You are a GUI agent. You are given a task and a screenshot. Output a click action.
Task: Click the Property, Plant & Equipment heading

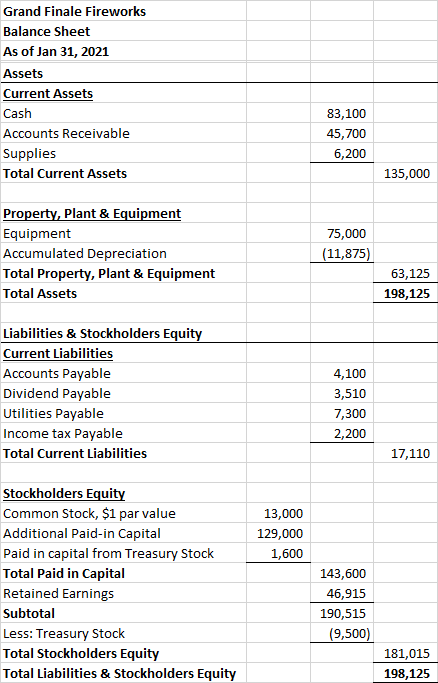tap(92, 213)
